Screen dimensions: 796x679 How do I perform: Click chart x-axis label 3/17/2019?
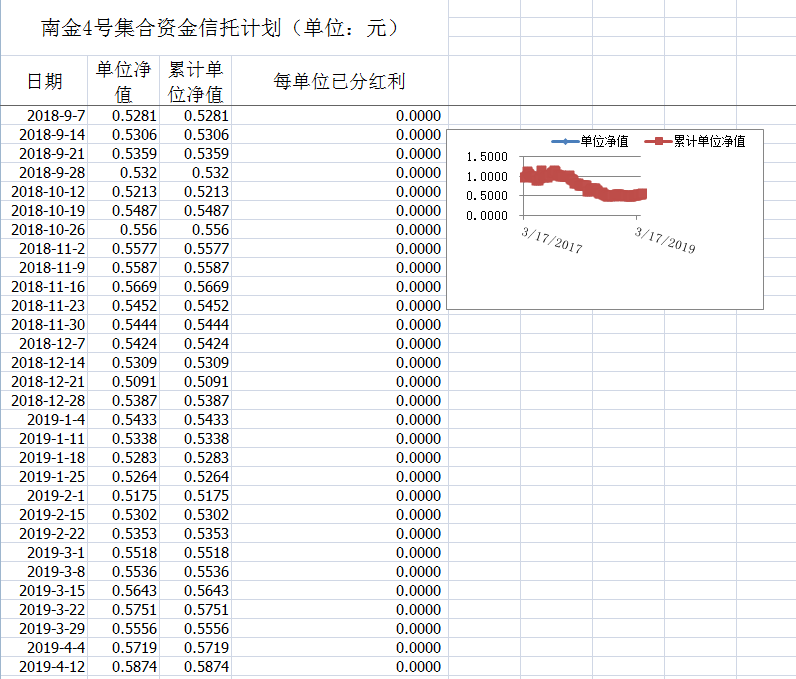point(665,240)
